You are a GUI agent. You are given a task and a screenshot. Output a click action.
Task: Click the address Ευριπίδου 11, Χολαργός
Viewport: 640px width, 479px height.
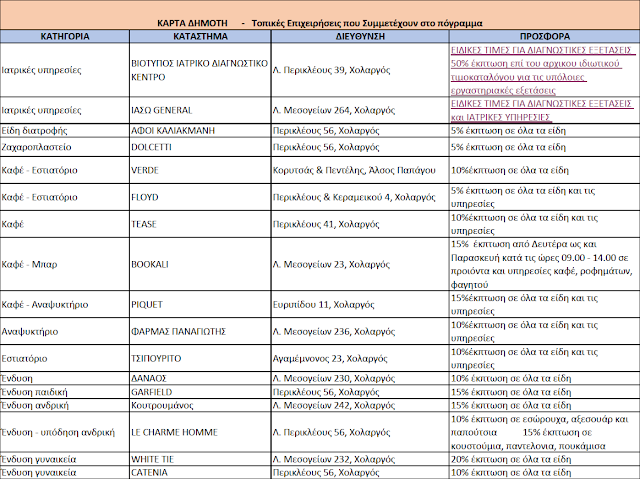tap(323, 304)
